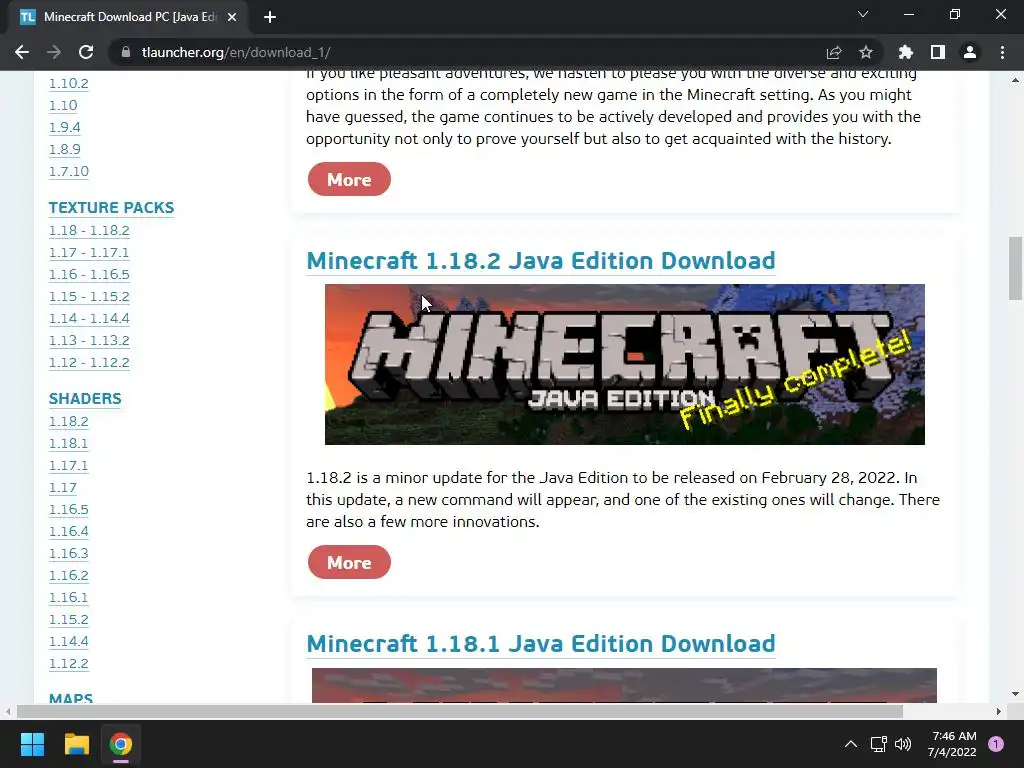This screenshot has width=1024, height=768.
Task: Open the 1.9.4 sidebar link
Action: click(x=65, y=127)
